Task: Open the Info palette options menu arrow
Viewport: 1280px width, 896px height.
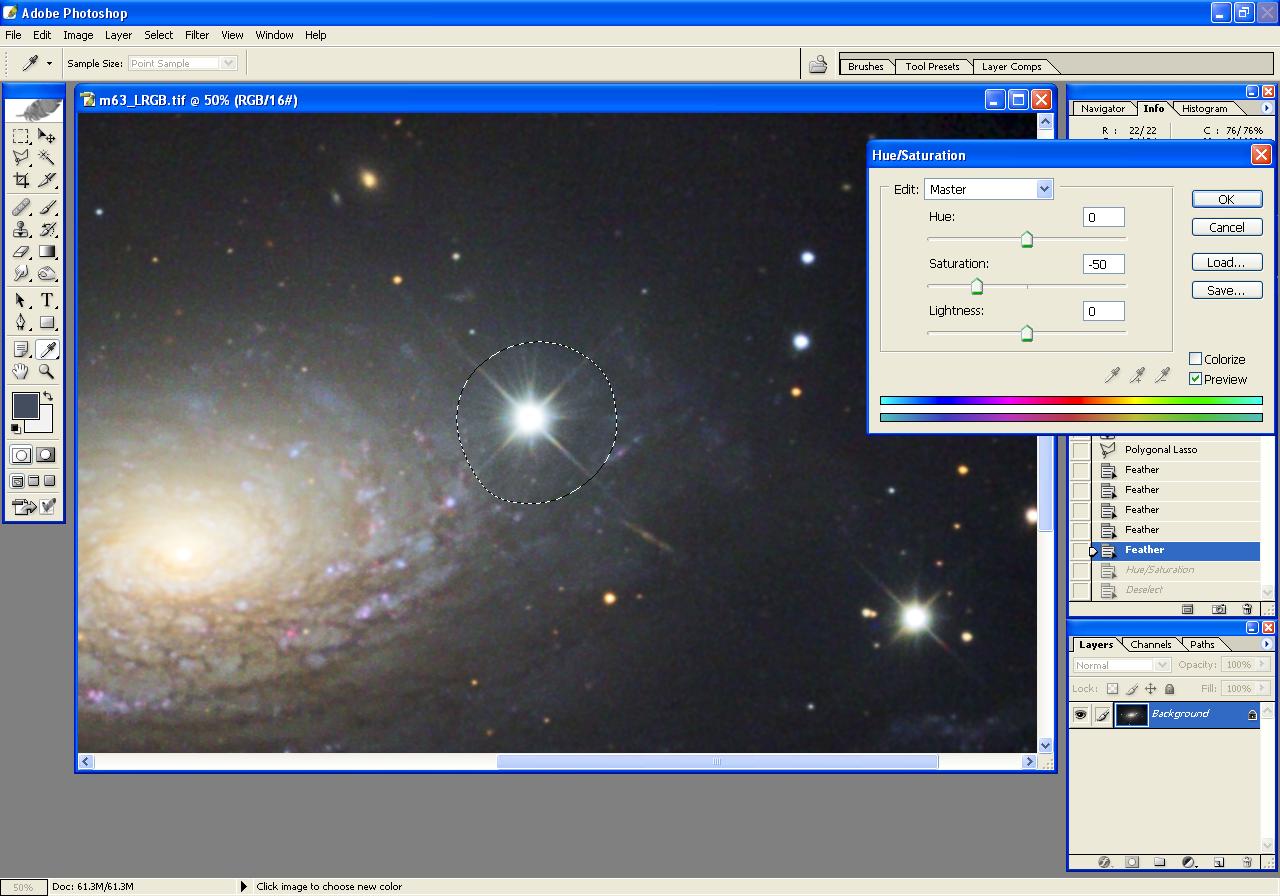Action: click(1266, 108)
